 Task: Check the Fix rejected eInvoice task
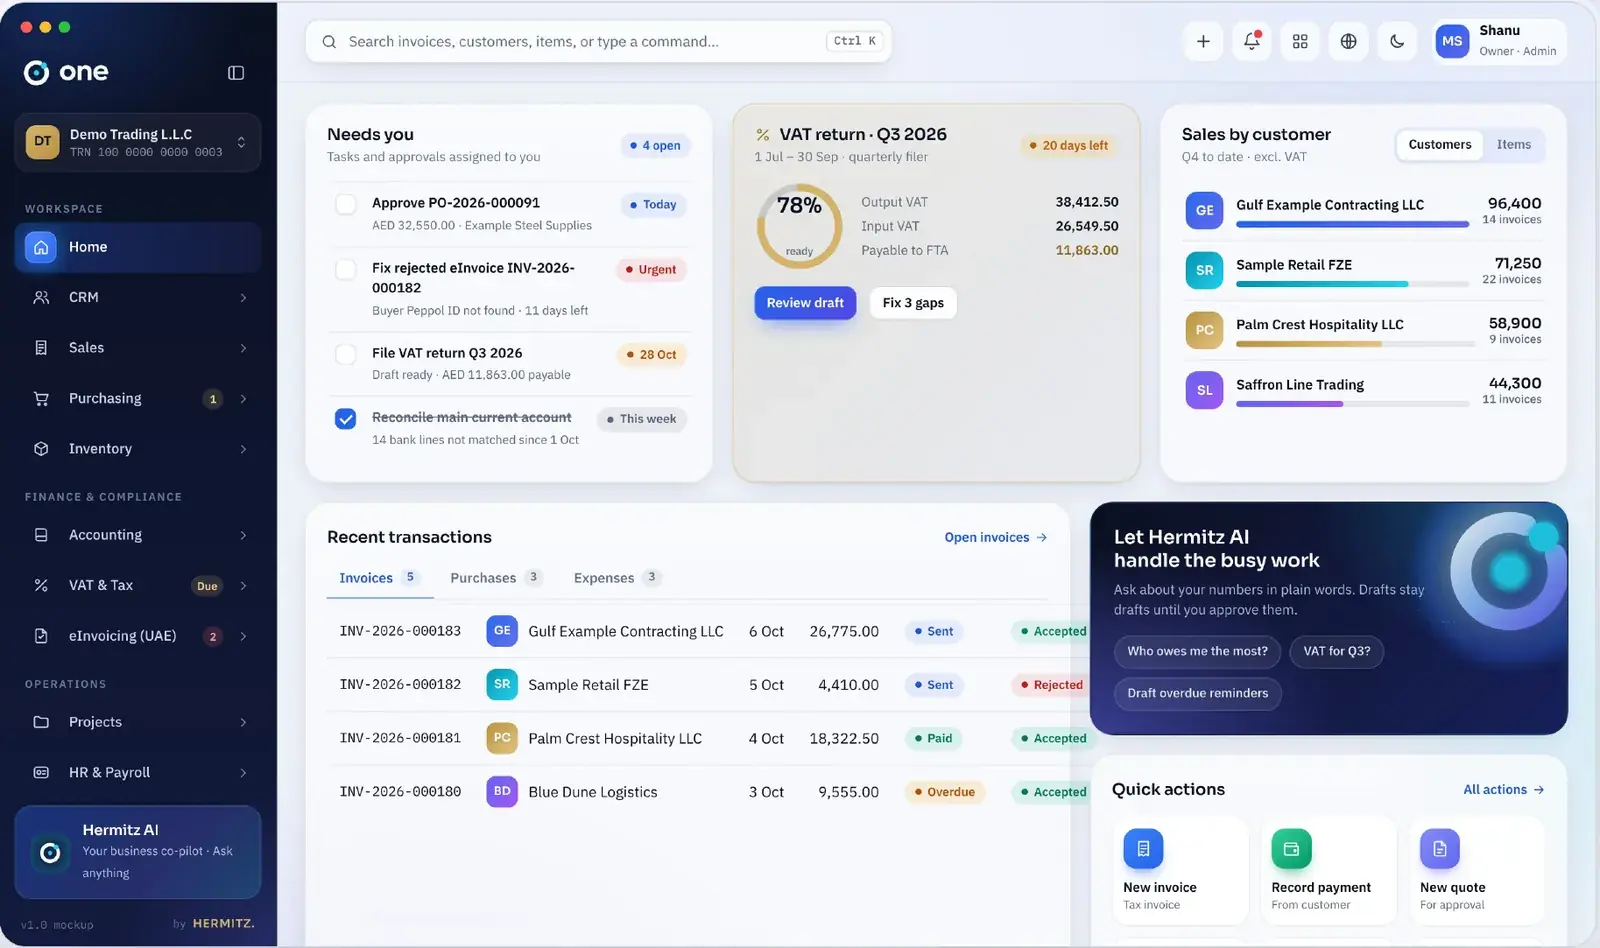click(x=346, y=269)
